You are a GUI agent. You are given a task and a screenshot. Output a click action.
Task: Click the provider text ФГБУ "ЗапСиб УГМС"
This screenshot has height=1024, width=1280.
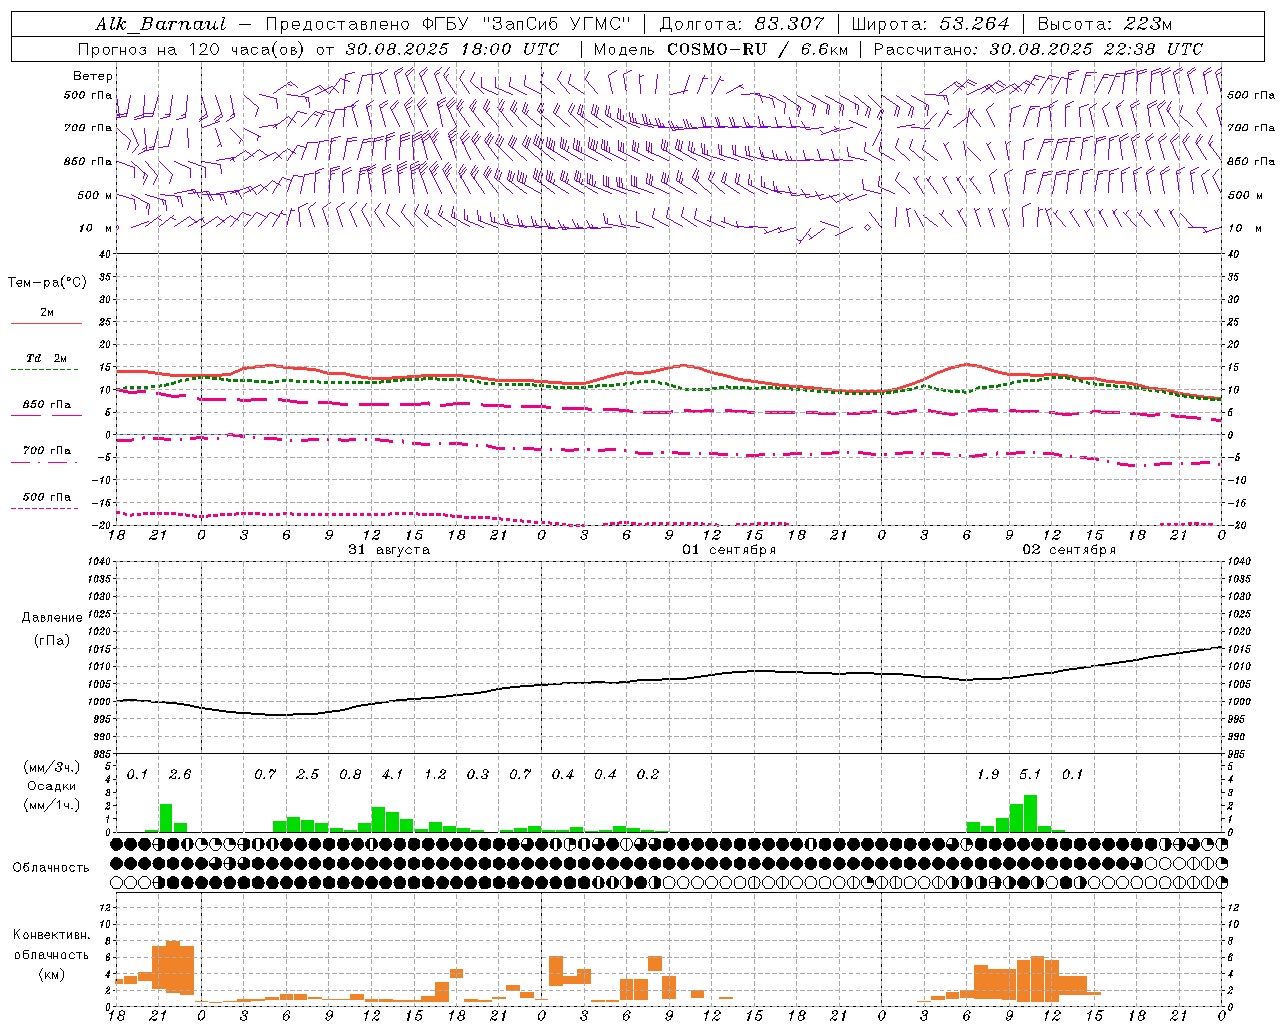click(x=528, y=24)
